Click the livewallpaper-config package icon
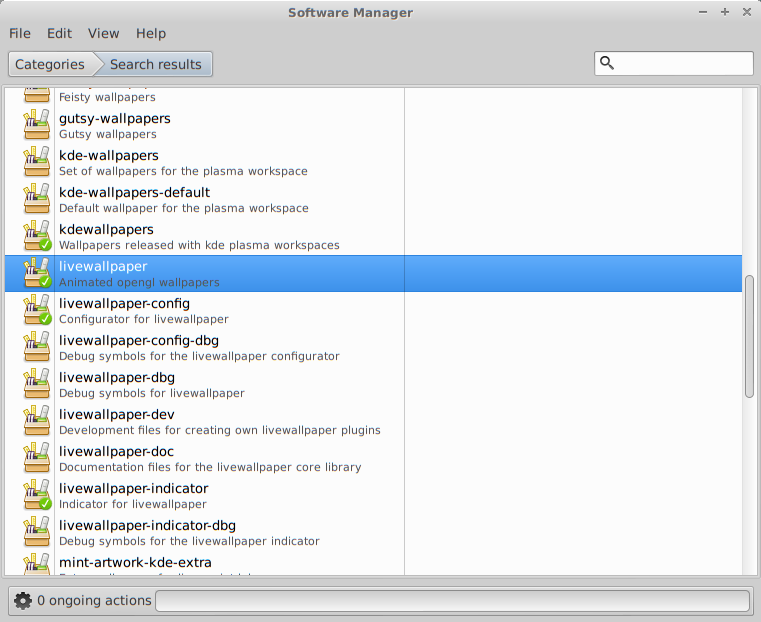 [36, 310]
